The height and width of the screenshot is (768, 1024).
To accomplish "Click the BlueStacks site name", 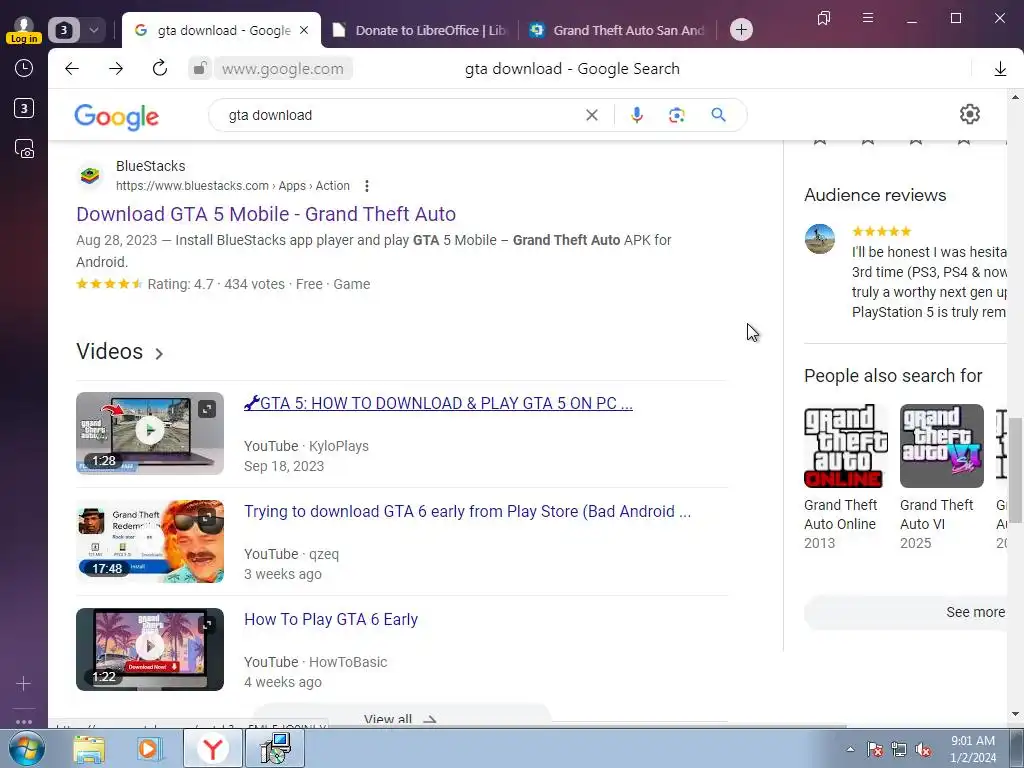I will (151, 166).
